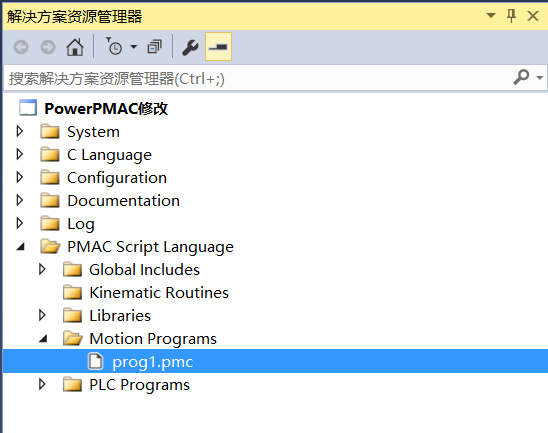Image resolution: width=548 pixels, height=433 pixels.
Task: Expand the PLC Programs folder
Action: pyautogui.click(x=42, y=384)
